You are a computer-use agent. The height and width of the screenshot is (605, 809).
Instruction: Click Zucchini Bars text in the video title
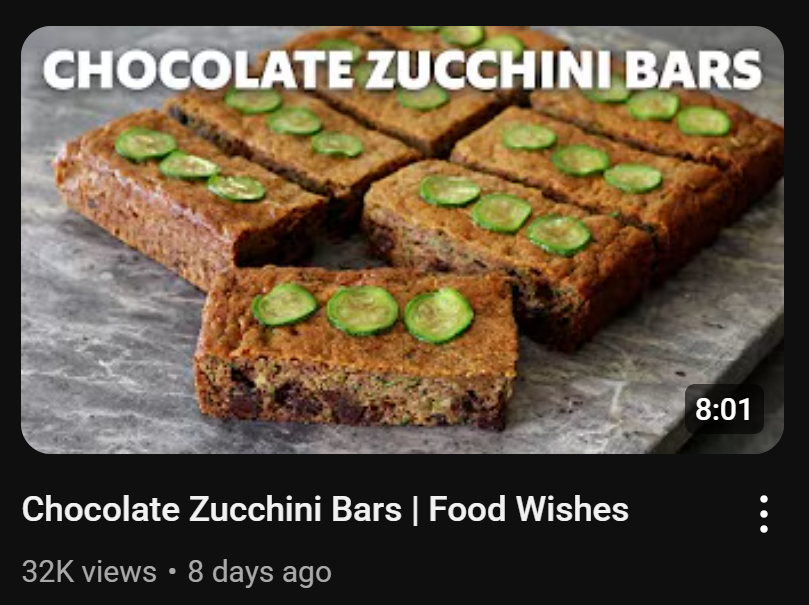coord(295,510)
